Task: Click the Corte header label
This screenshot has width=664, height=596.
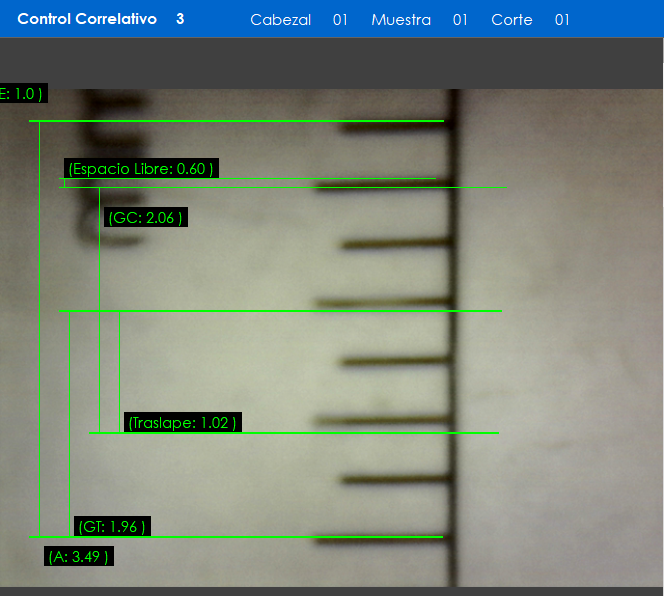Action: tap(512, 20)
